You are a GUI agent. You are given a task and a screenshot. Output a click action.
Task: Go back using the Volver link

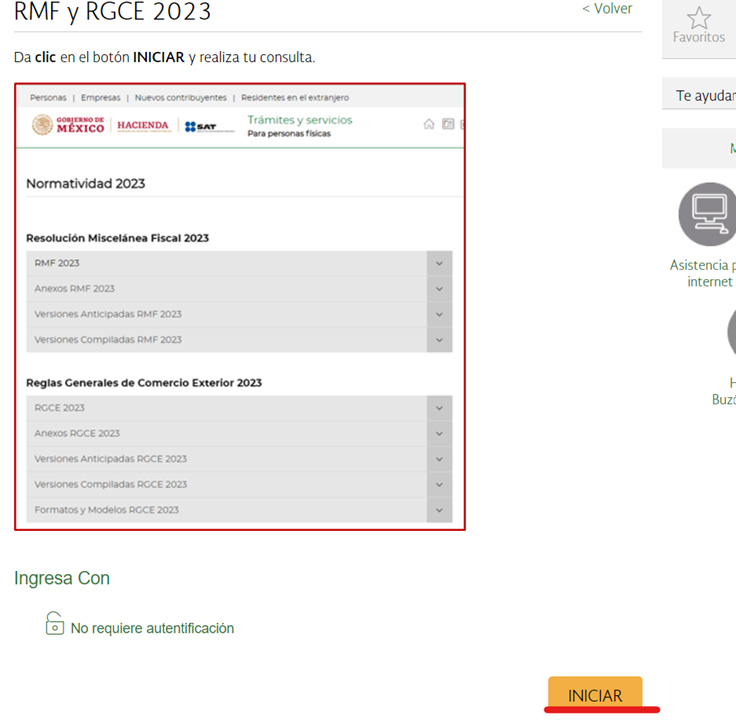click(607, 9)
